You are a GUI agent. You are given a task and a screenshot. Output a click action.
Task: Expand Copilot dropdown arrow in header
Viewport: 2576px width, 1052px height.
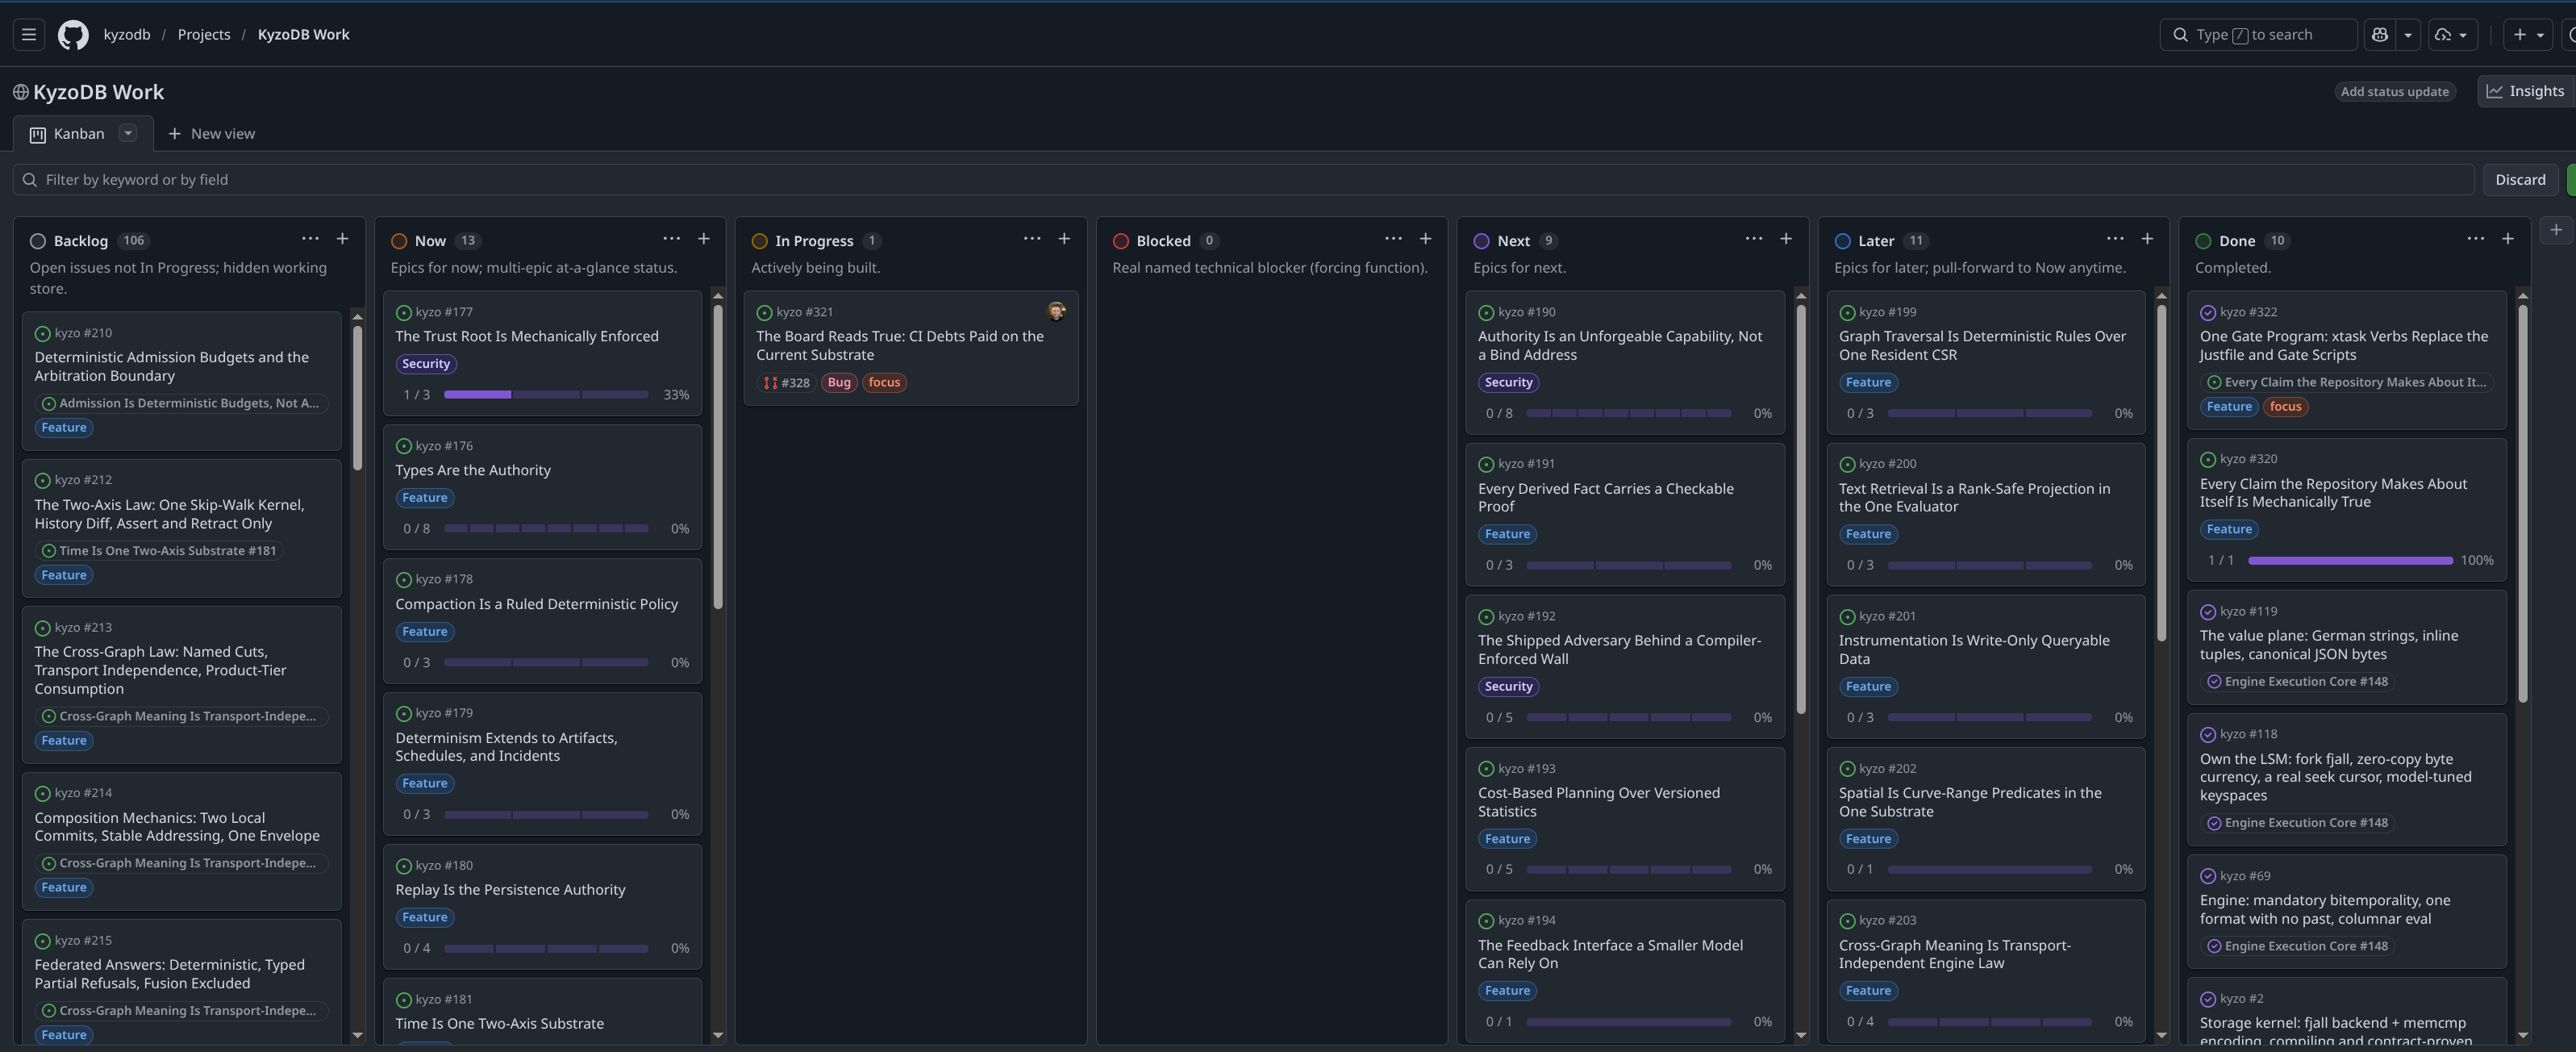2408,34
